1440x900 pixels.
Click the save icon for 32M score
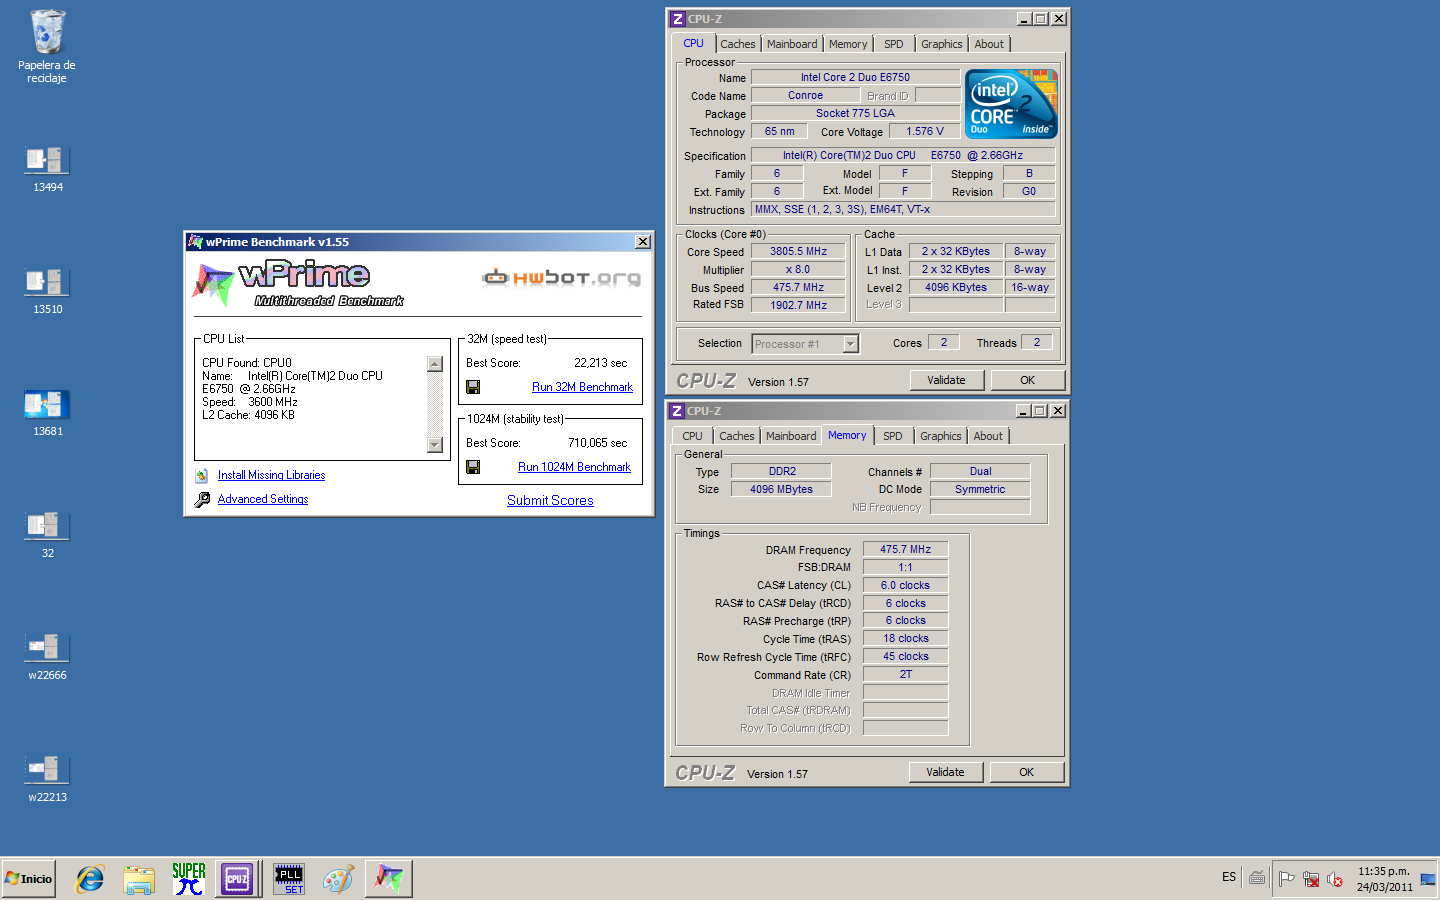pos(473,387)
